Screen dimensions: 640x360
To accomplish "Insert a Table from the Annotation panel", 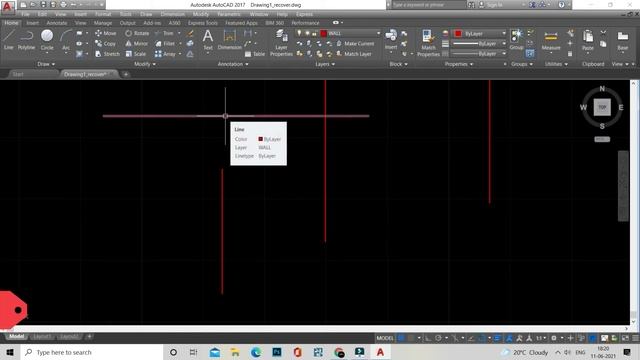I will tap(255, 54).
